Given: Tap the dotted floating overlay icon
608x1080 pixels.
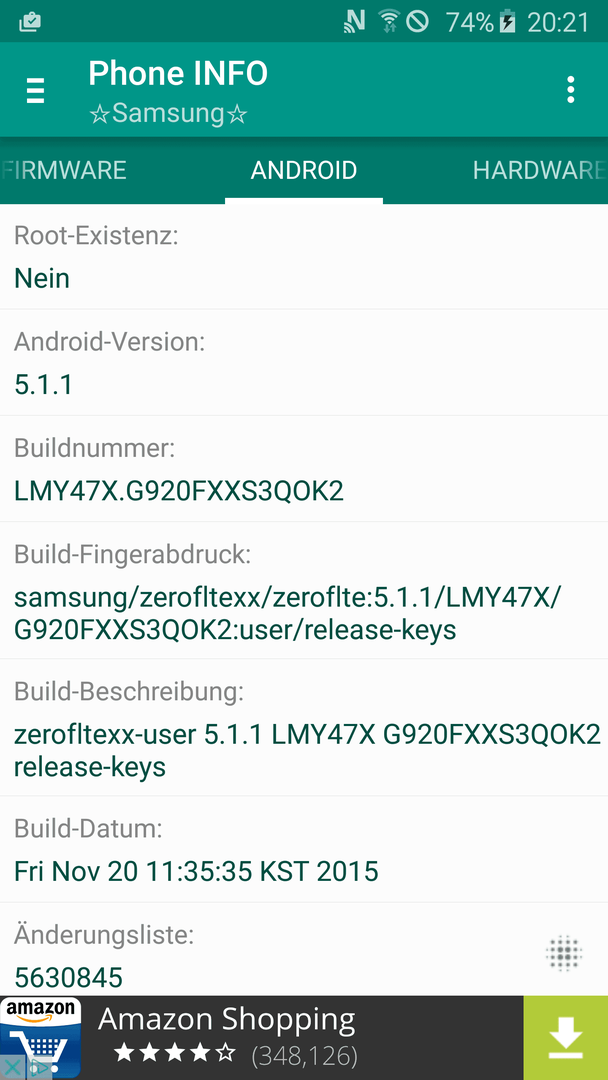Looking at the screenshot, I should (564, 953).
